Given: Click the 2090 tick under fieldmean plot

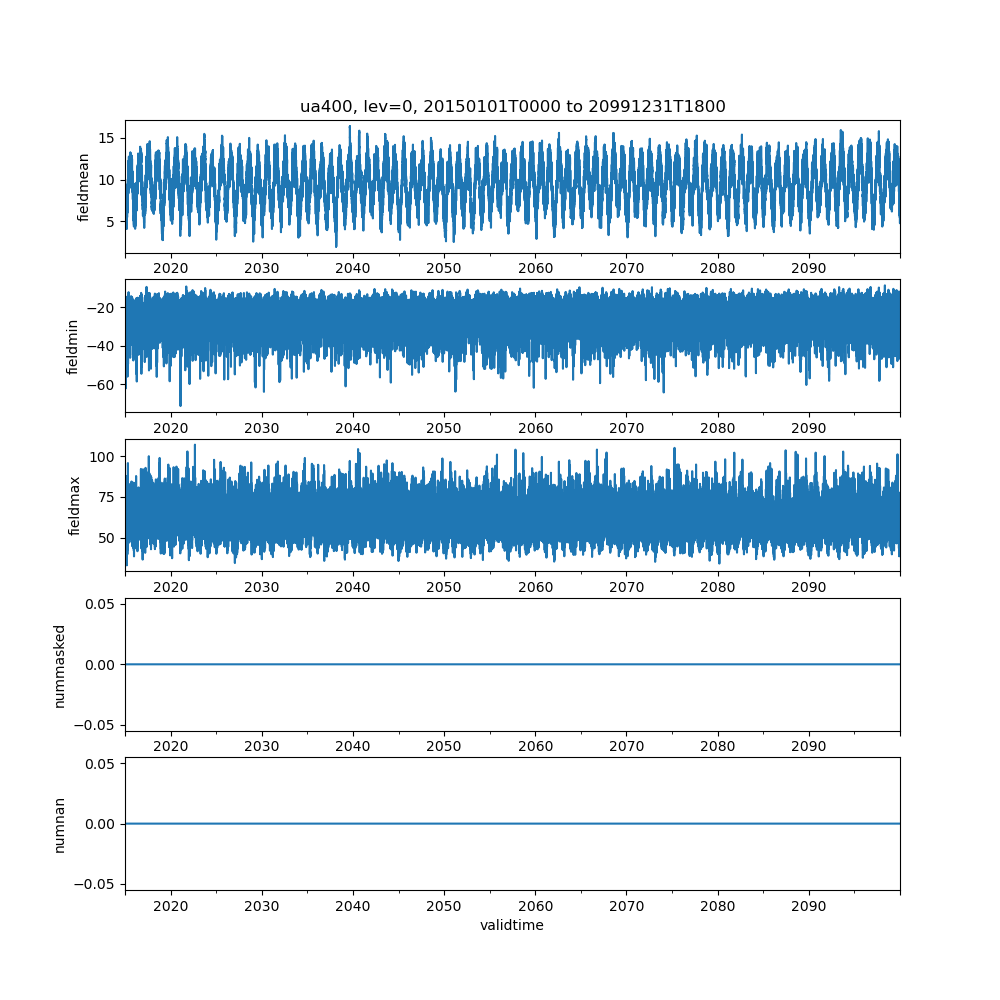Looking at the screenshot, I should [808, 269].
